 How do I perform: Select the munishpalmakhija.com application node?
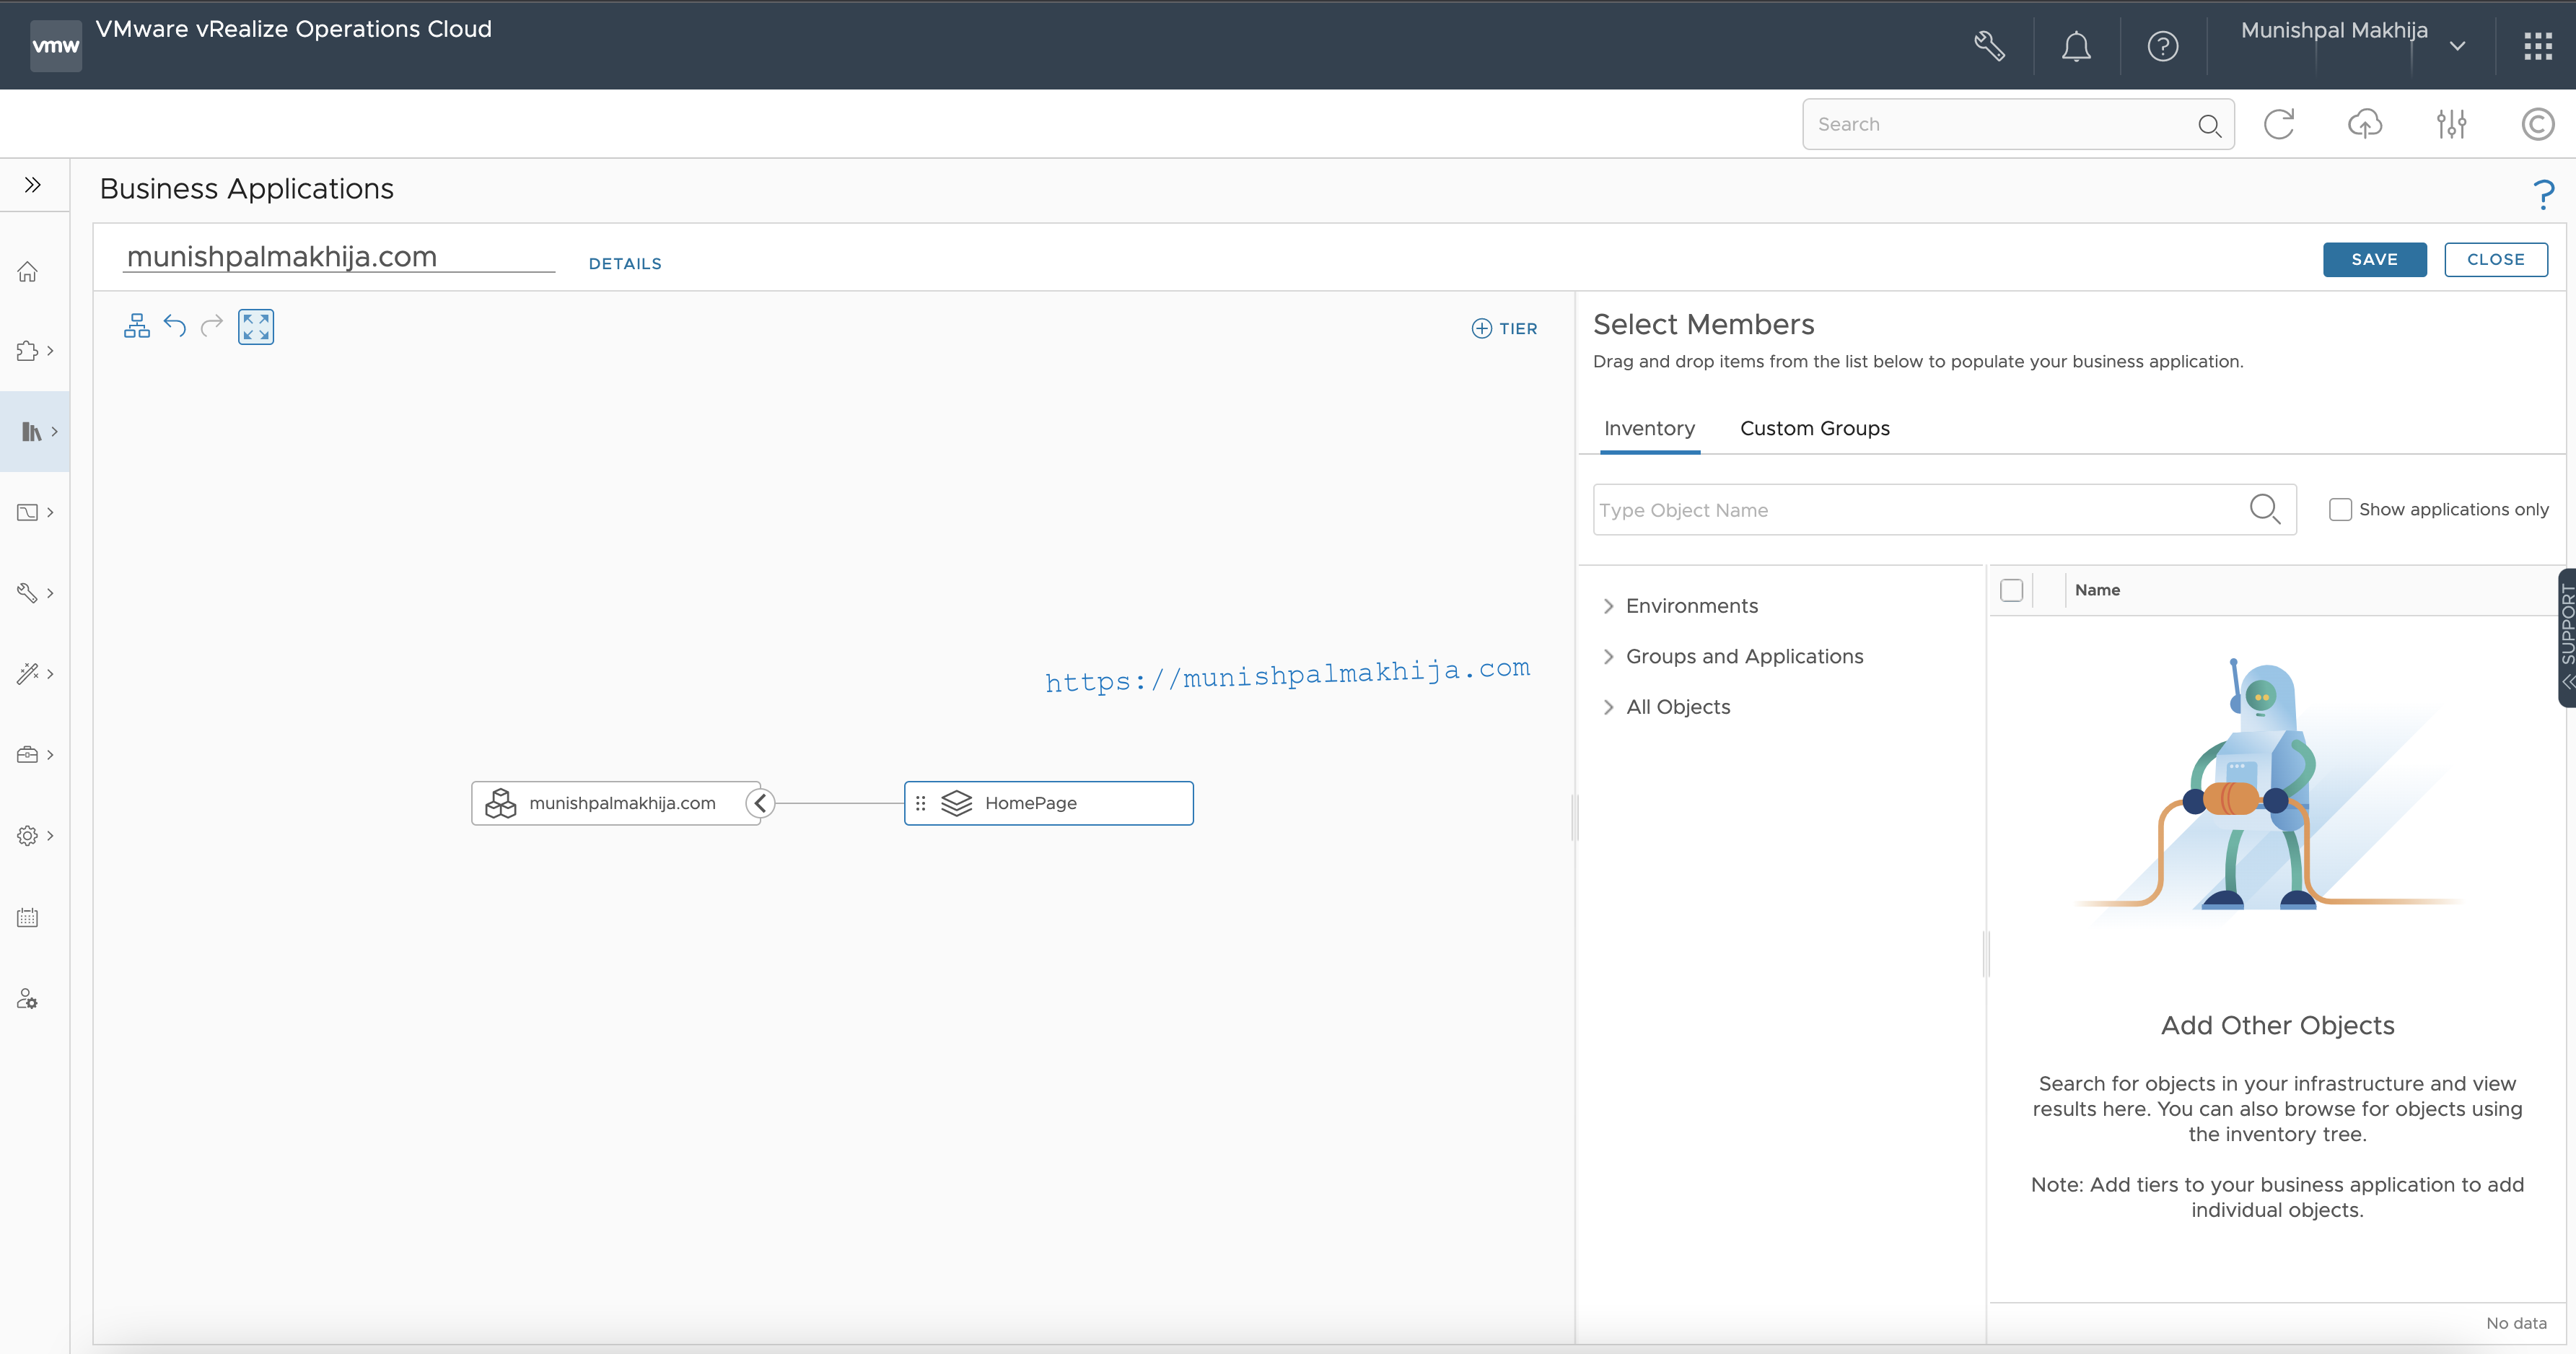615,803
